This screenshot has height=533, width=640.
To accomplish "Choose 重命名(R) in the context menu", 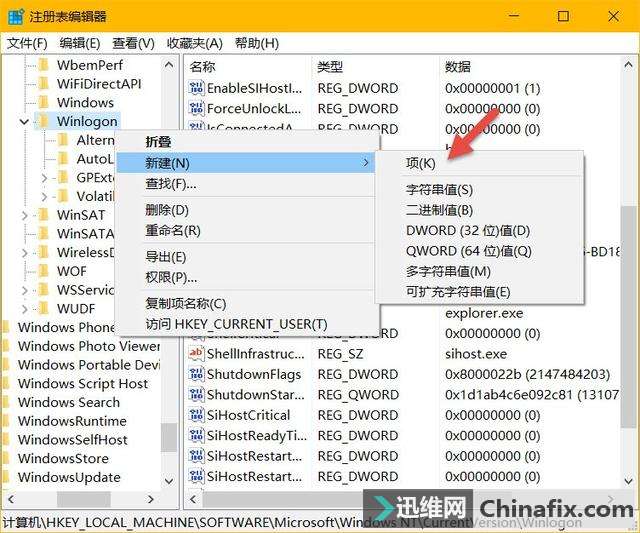I will click(246, 231).
